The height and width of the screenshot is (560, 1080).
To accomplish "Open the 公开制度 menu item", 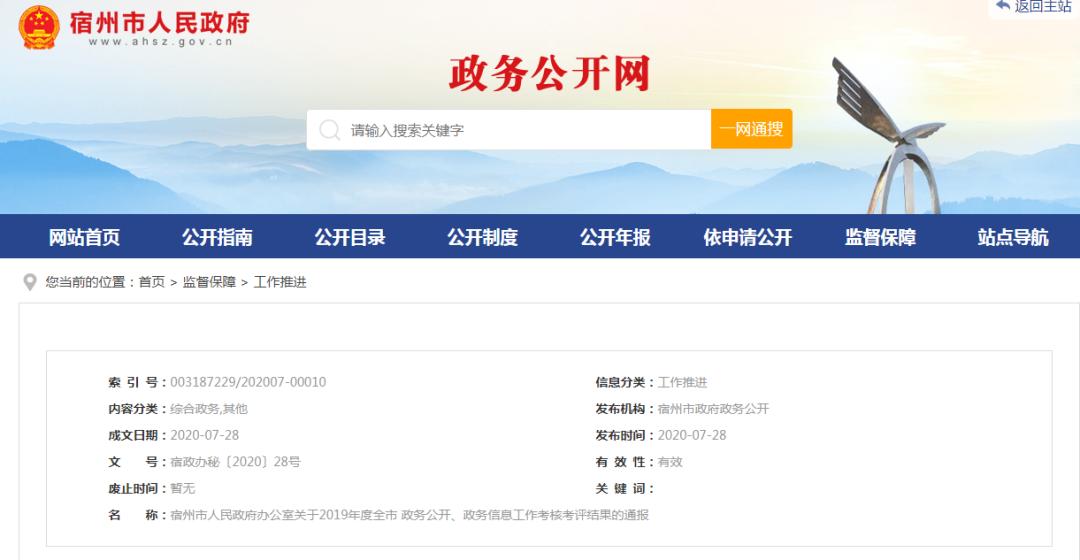I will [x=482, y=237].
